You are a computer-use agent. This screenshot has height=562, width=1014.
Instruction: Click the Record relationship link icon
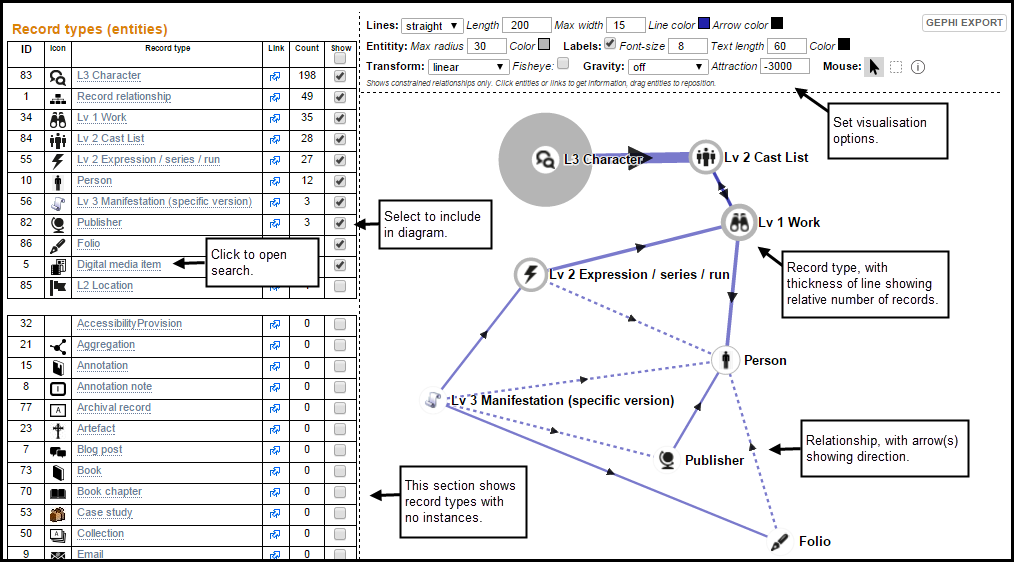tap(275, 97)
